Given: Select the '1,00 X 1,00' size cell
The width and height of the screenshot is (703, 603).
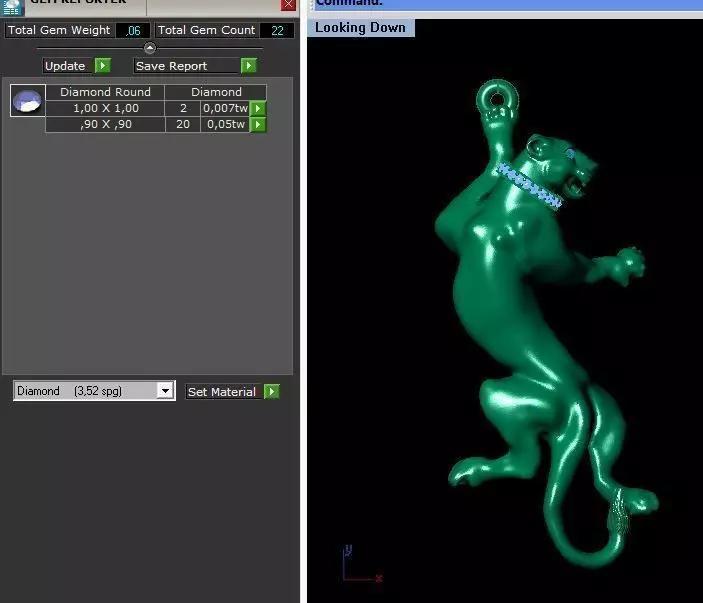Looking at the screenshot, I should click(106, 108).
